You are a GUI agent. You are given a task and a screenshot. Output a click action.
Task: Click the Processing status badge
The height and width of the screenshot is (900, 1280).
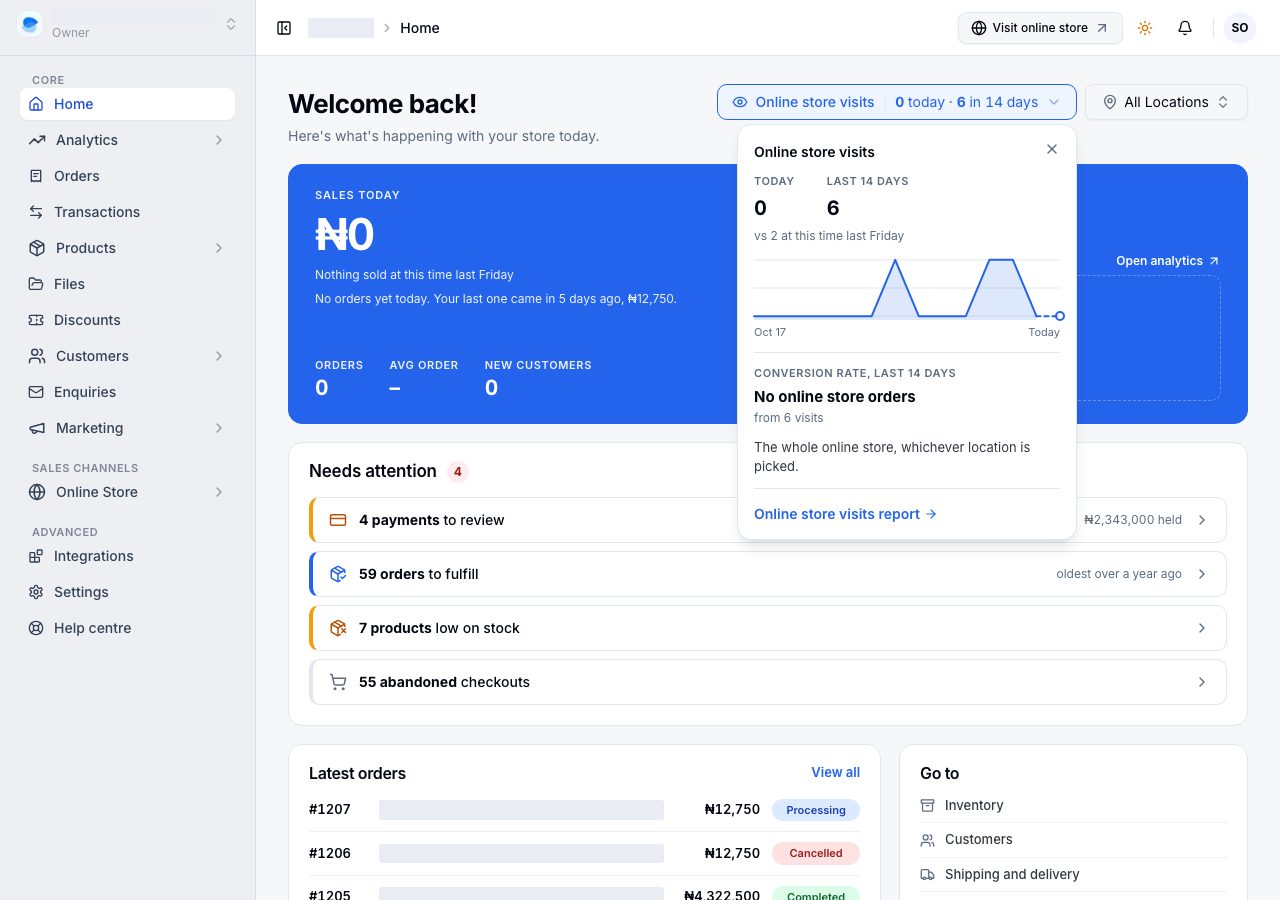(816, 810)
